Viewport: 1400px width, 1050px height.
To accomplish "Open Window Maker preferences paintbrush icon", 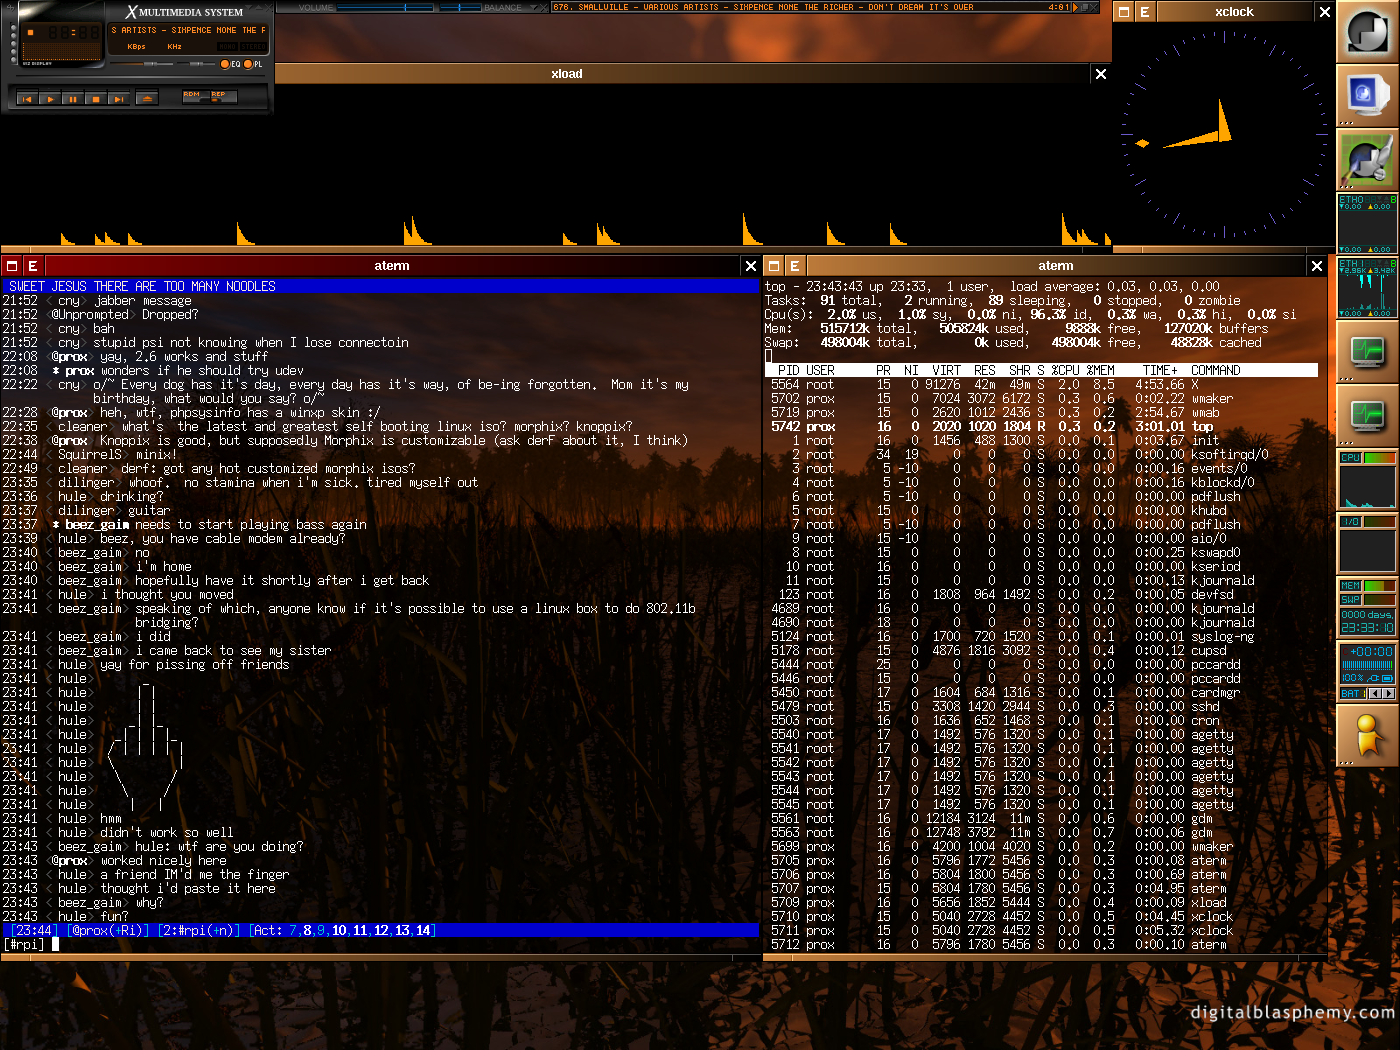I will pyautogui.click(x=1367, y=160).
